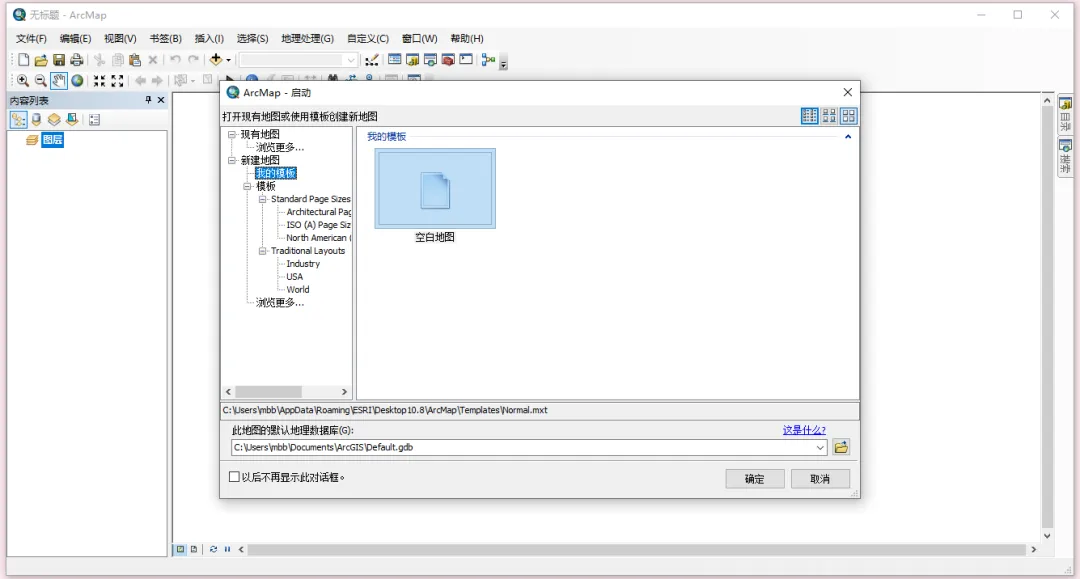Open the map scale combo box
The width and height of the screenshot is (1080, 579).
pyautogui.click(x=298, y=60)
